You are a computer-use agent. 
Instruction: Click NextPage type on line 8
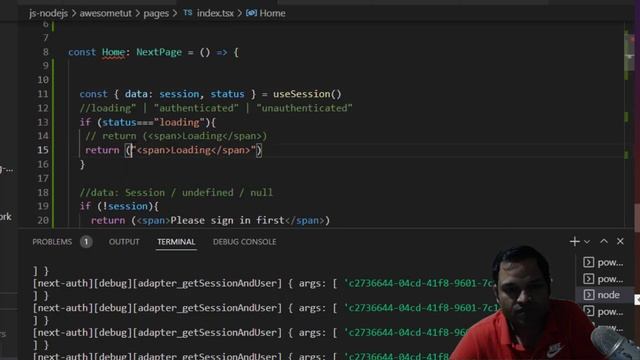159,53
